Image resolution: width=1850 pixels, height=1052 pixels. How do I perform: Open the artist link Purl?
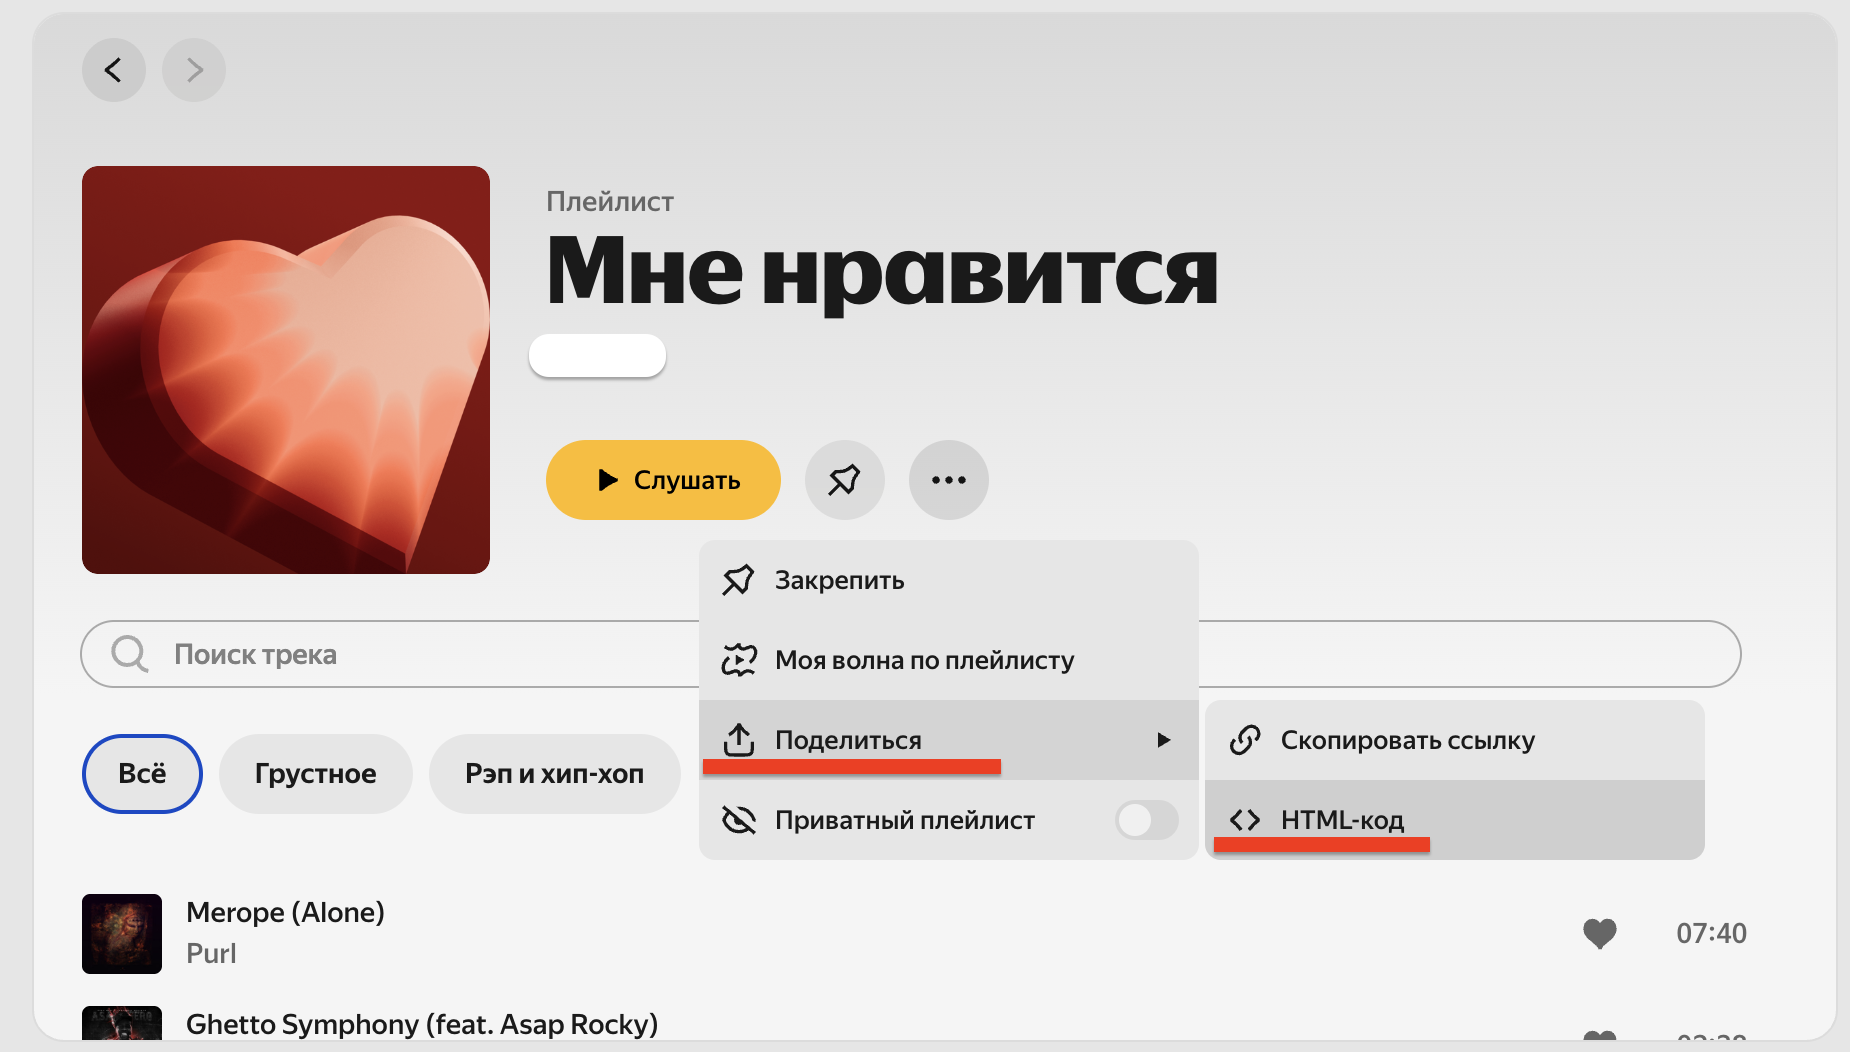click(211, 954)
